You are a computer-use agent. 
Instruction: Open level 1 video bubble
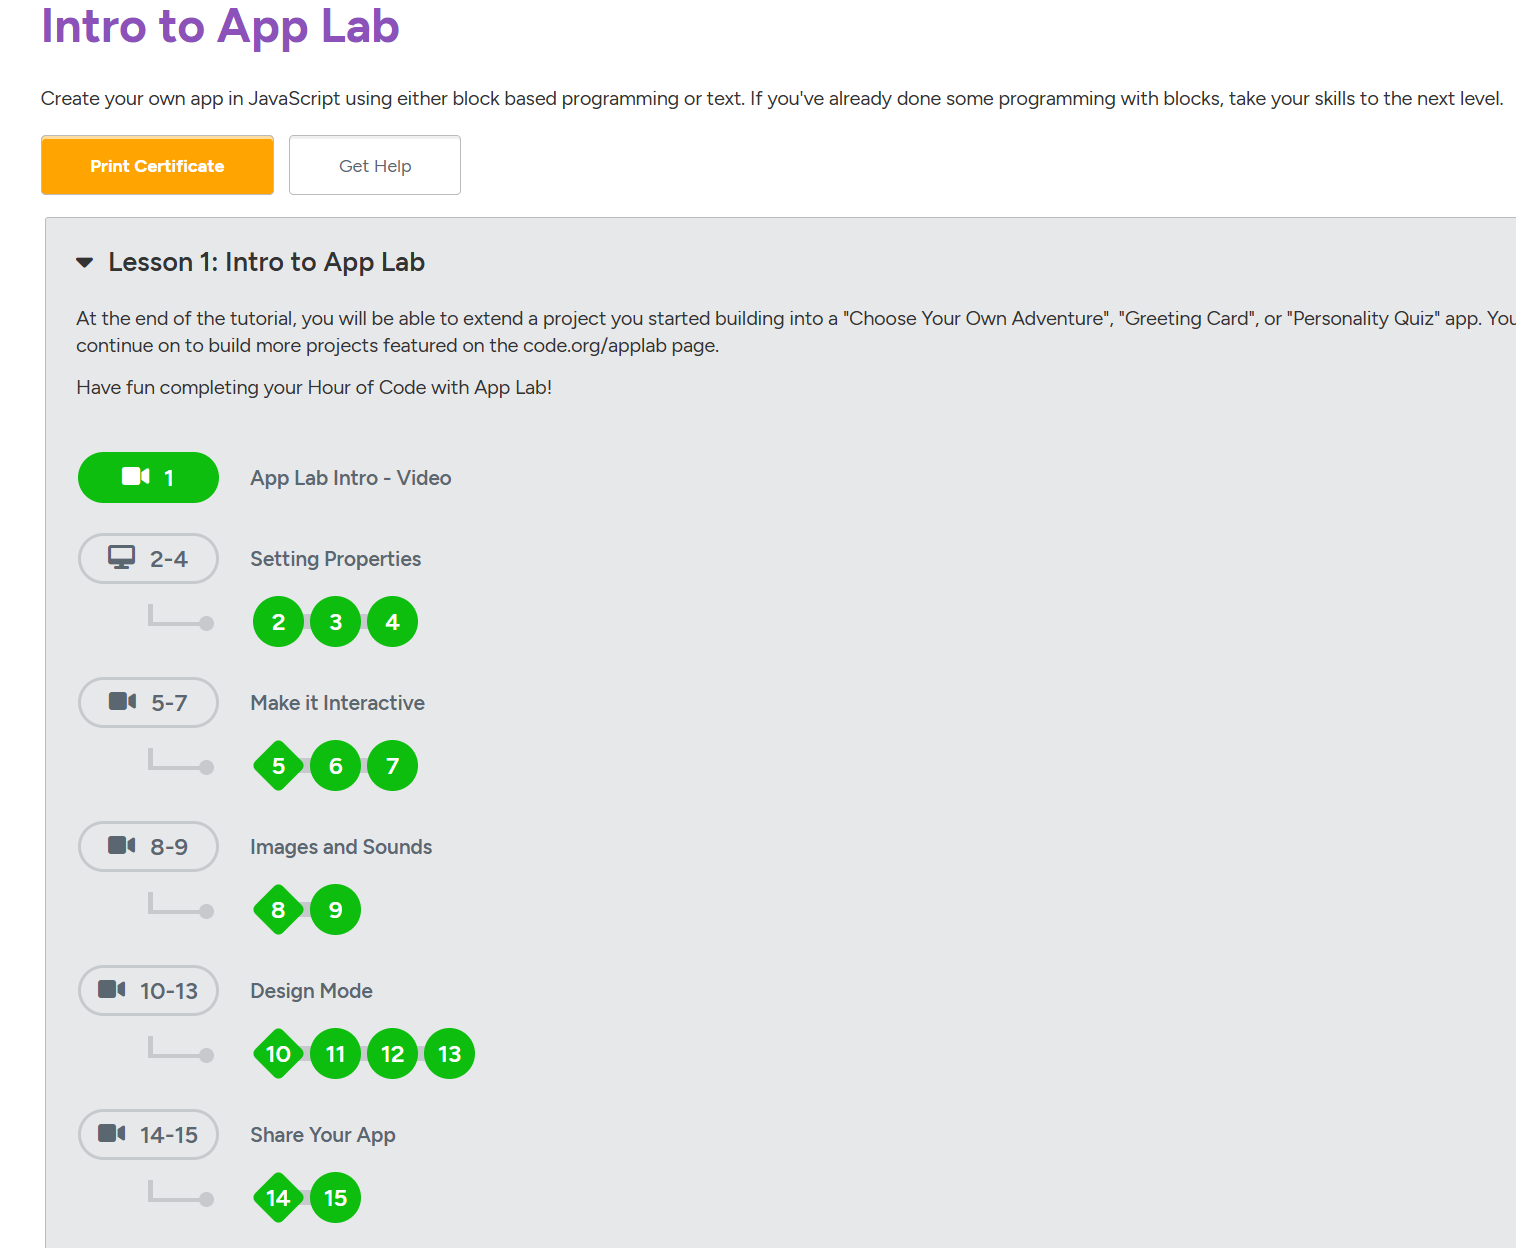(x=148, y=477)
